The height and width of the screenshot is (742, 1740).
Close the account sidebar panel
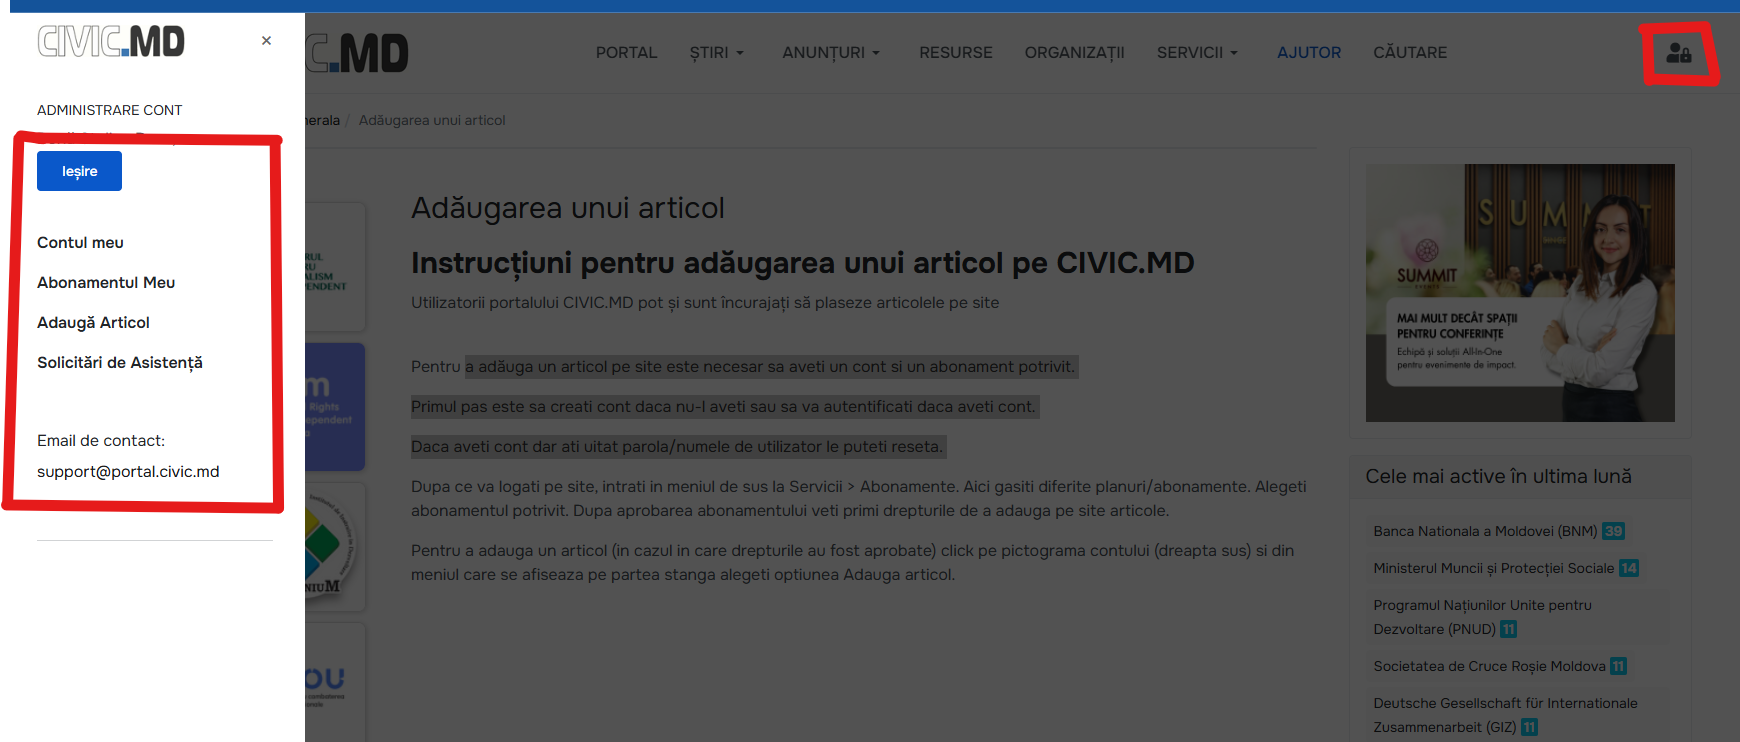click(x=266, y=41)
